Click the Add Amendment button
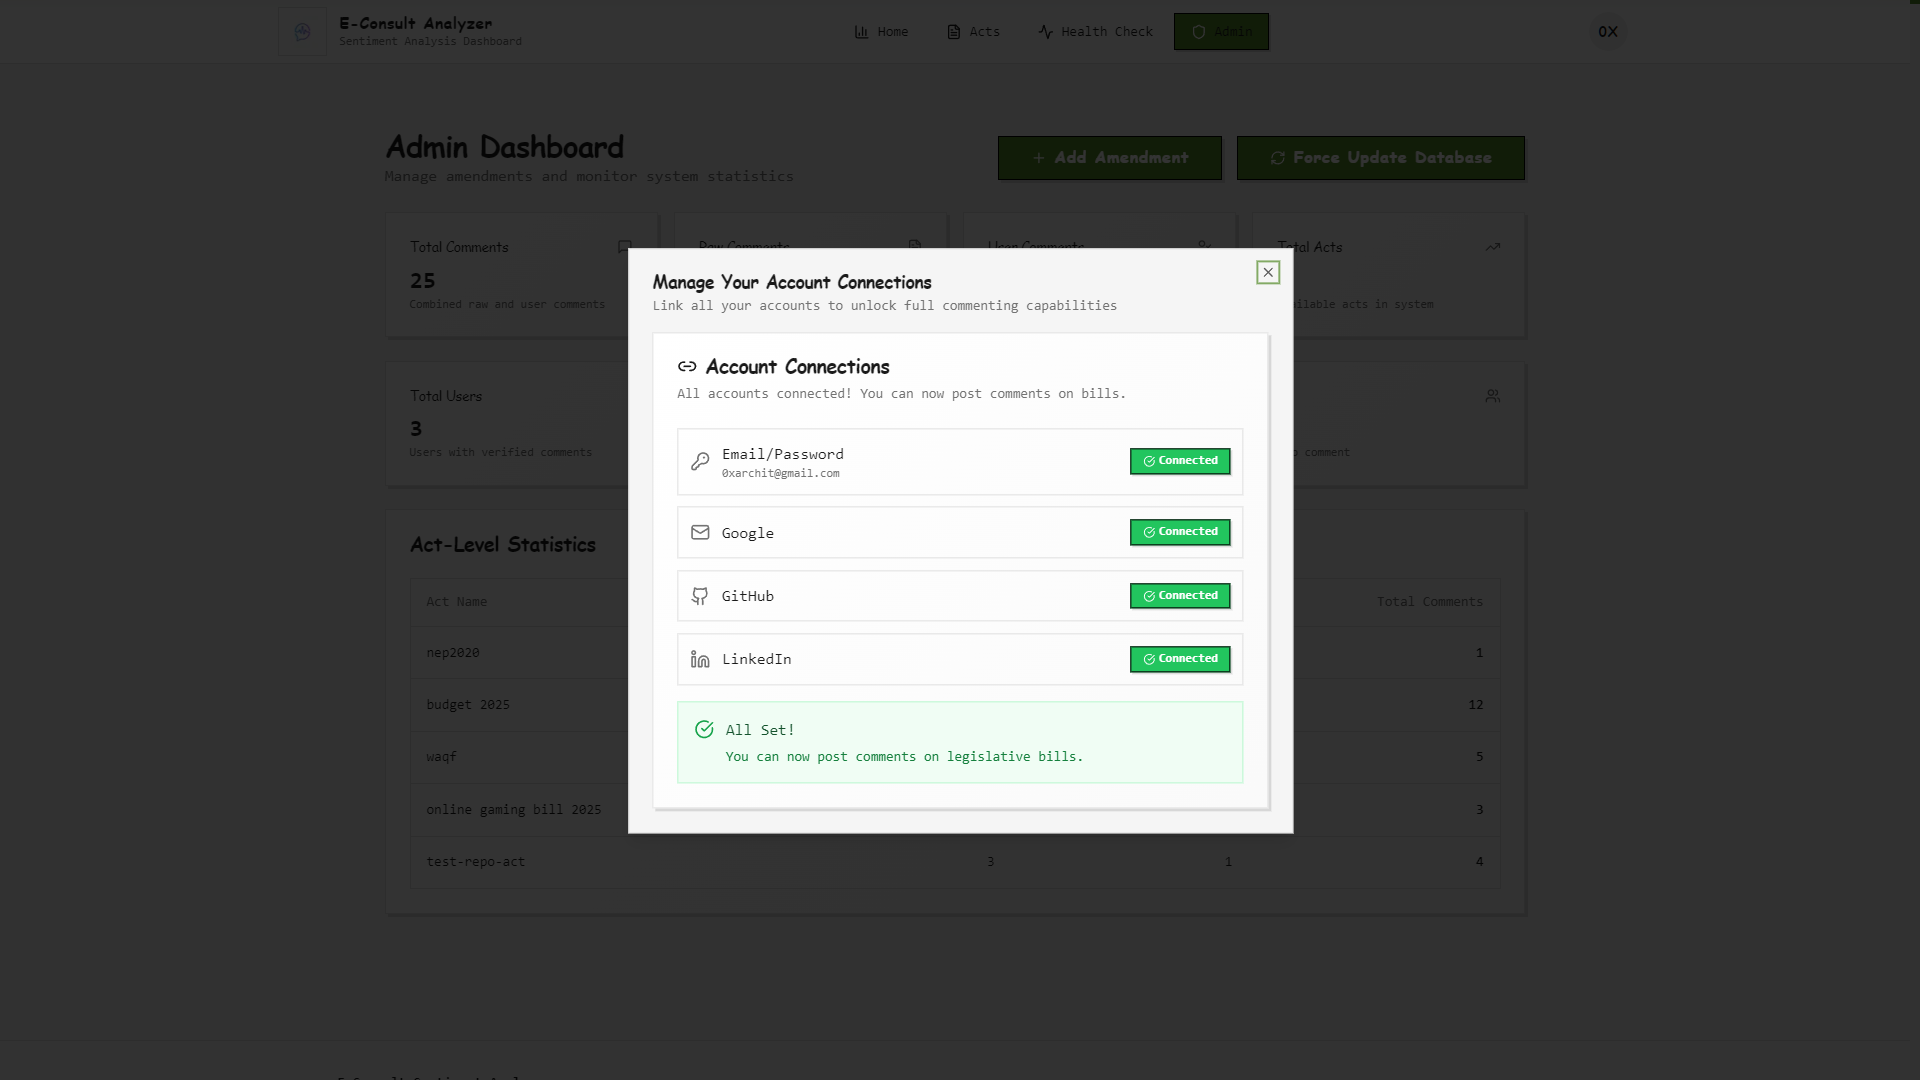Viewport: 1920px width, 1080px height. tap(1109, 157)
